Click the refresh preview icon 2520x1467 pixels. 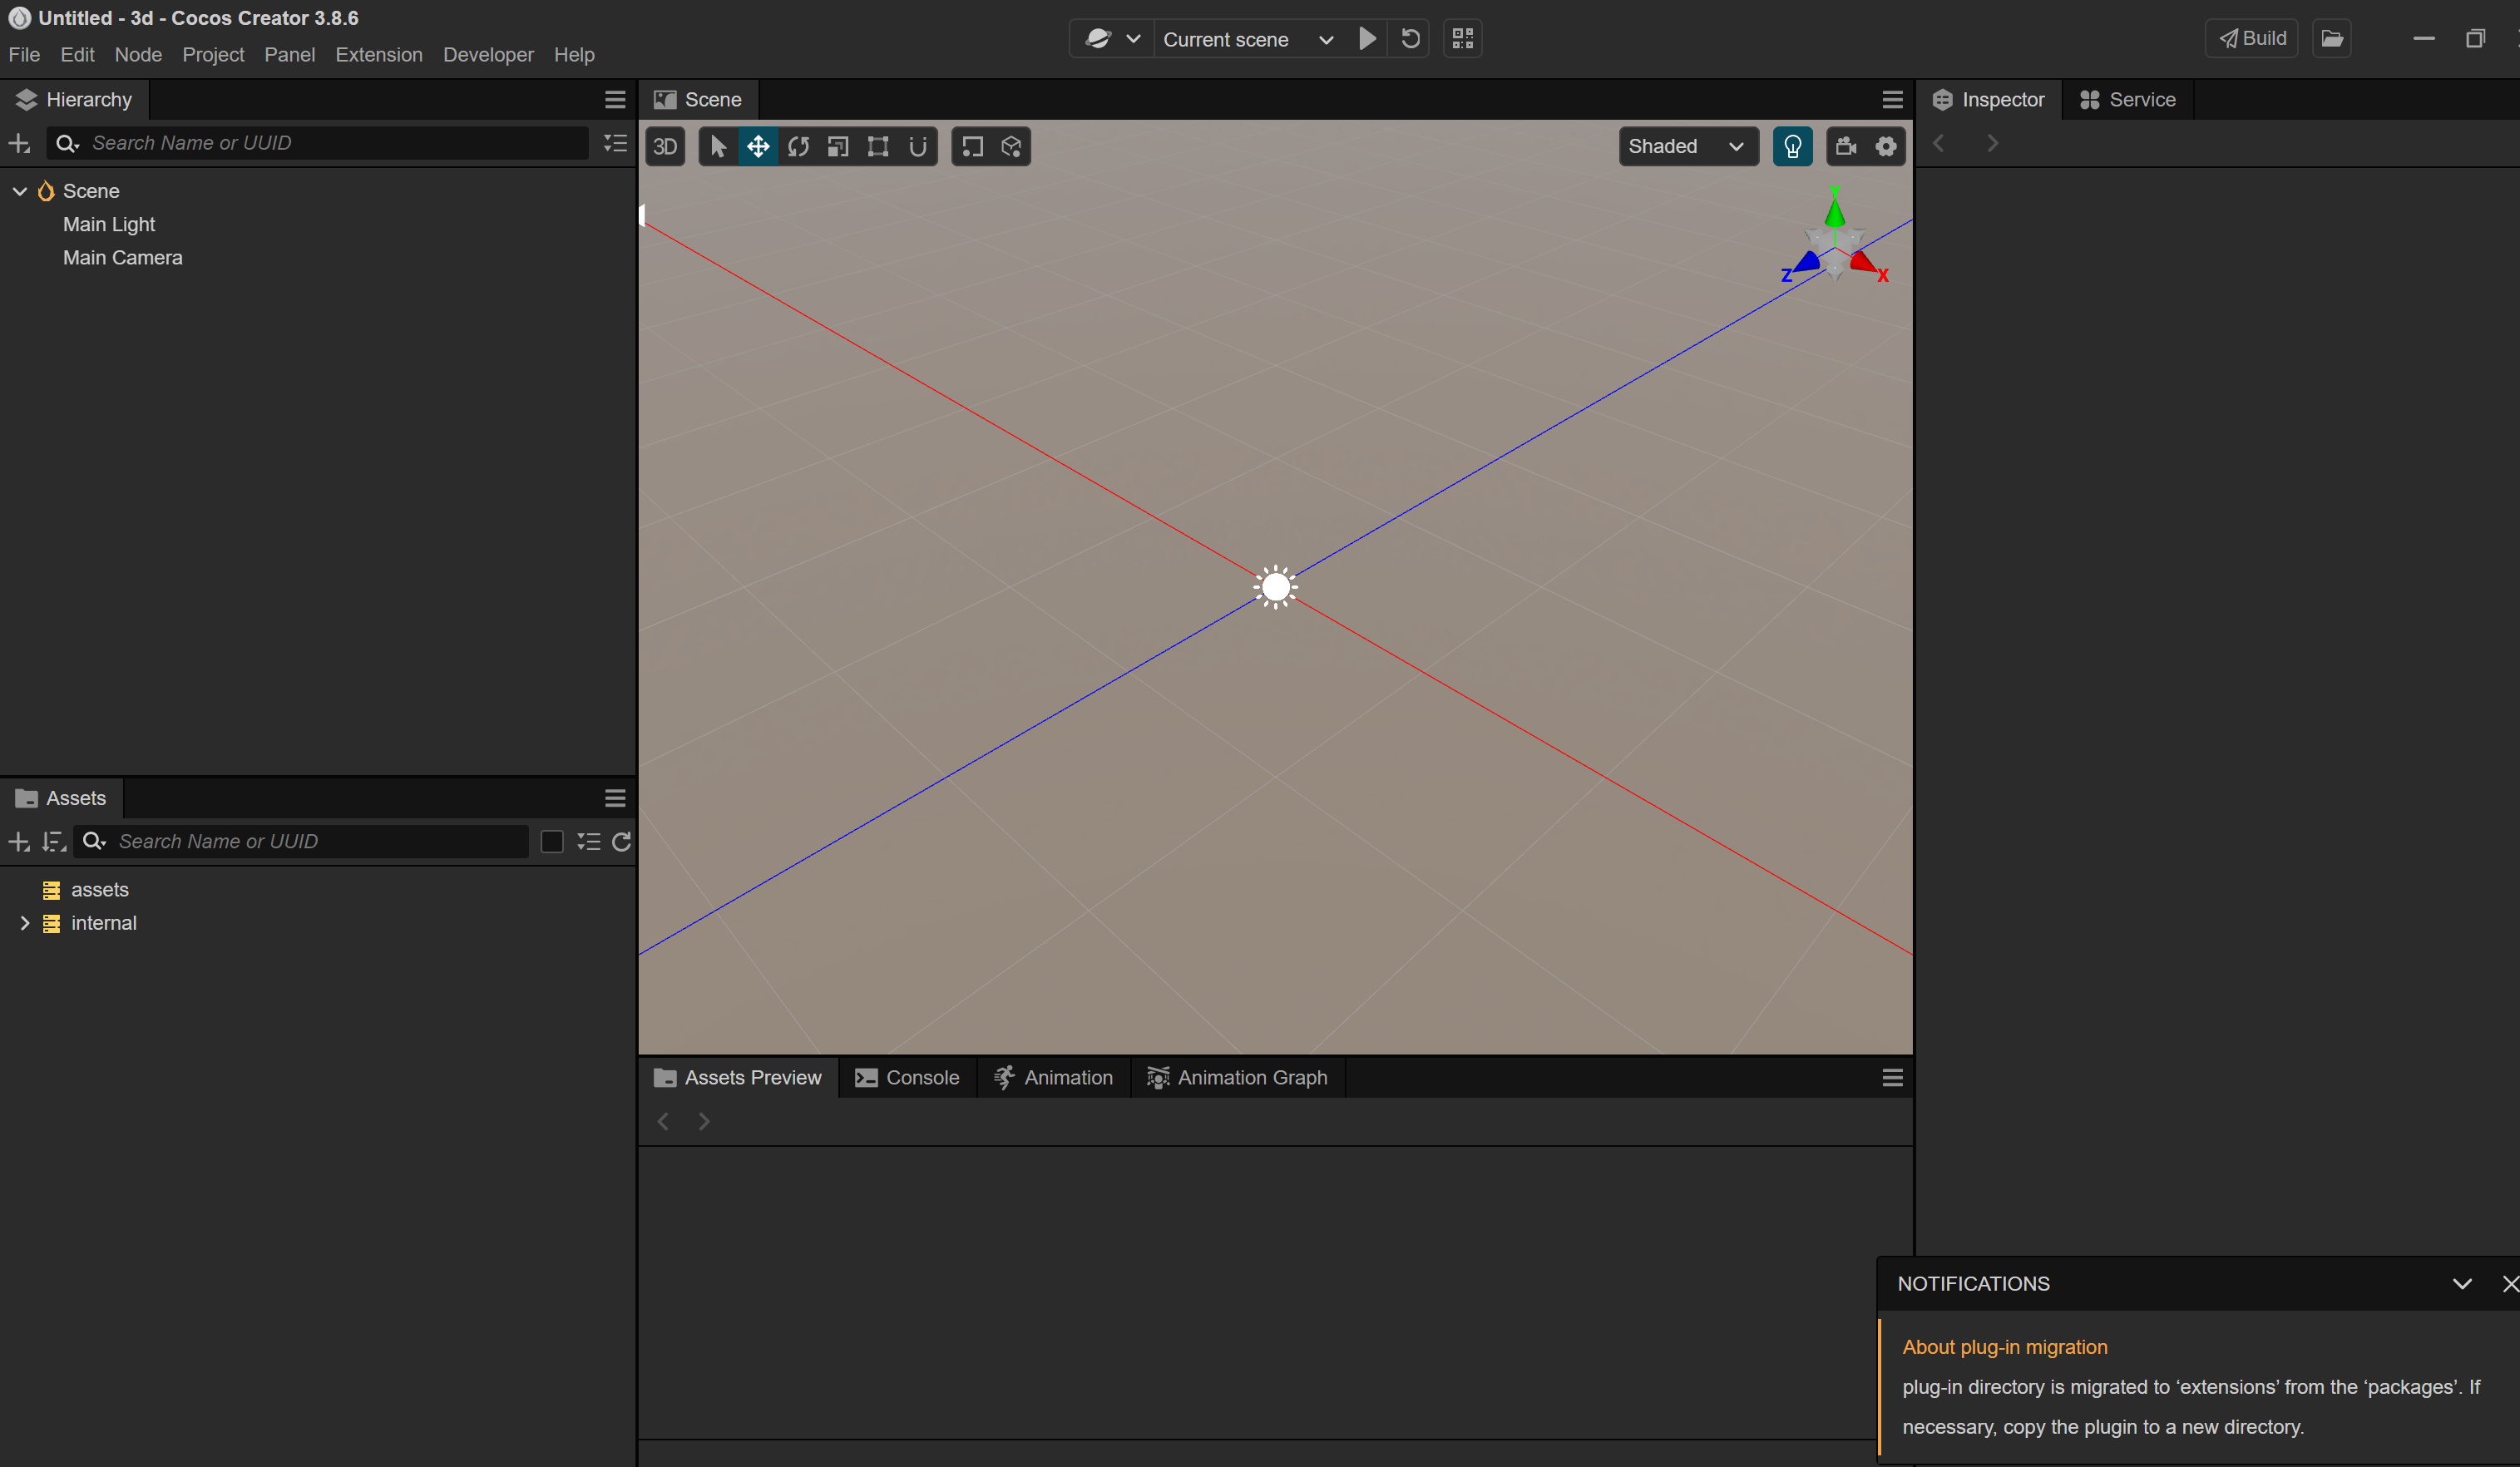click(1410, 39)
